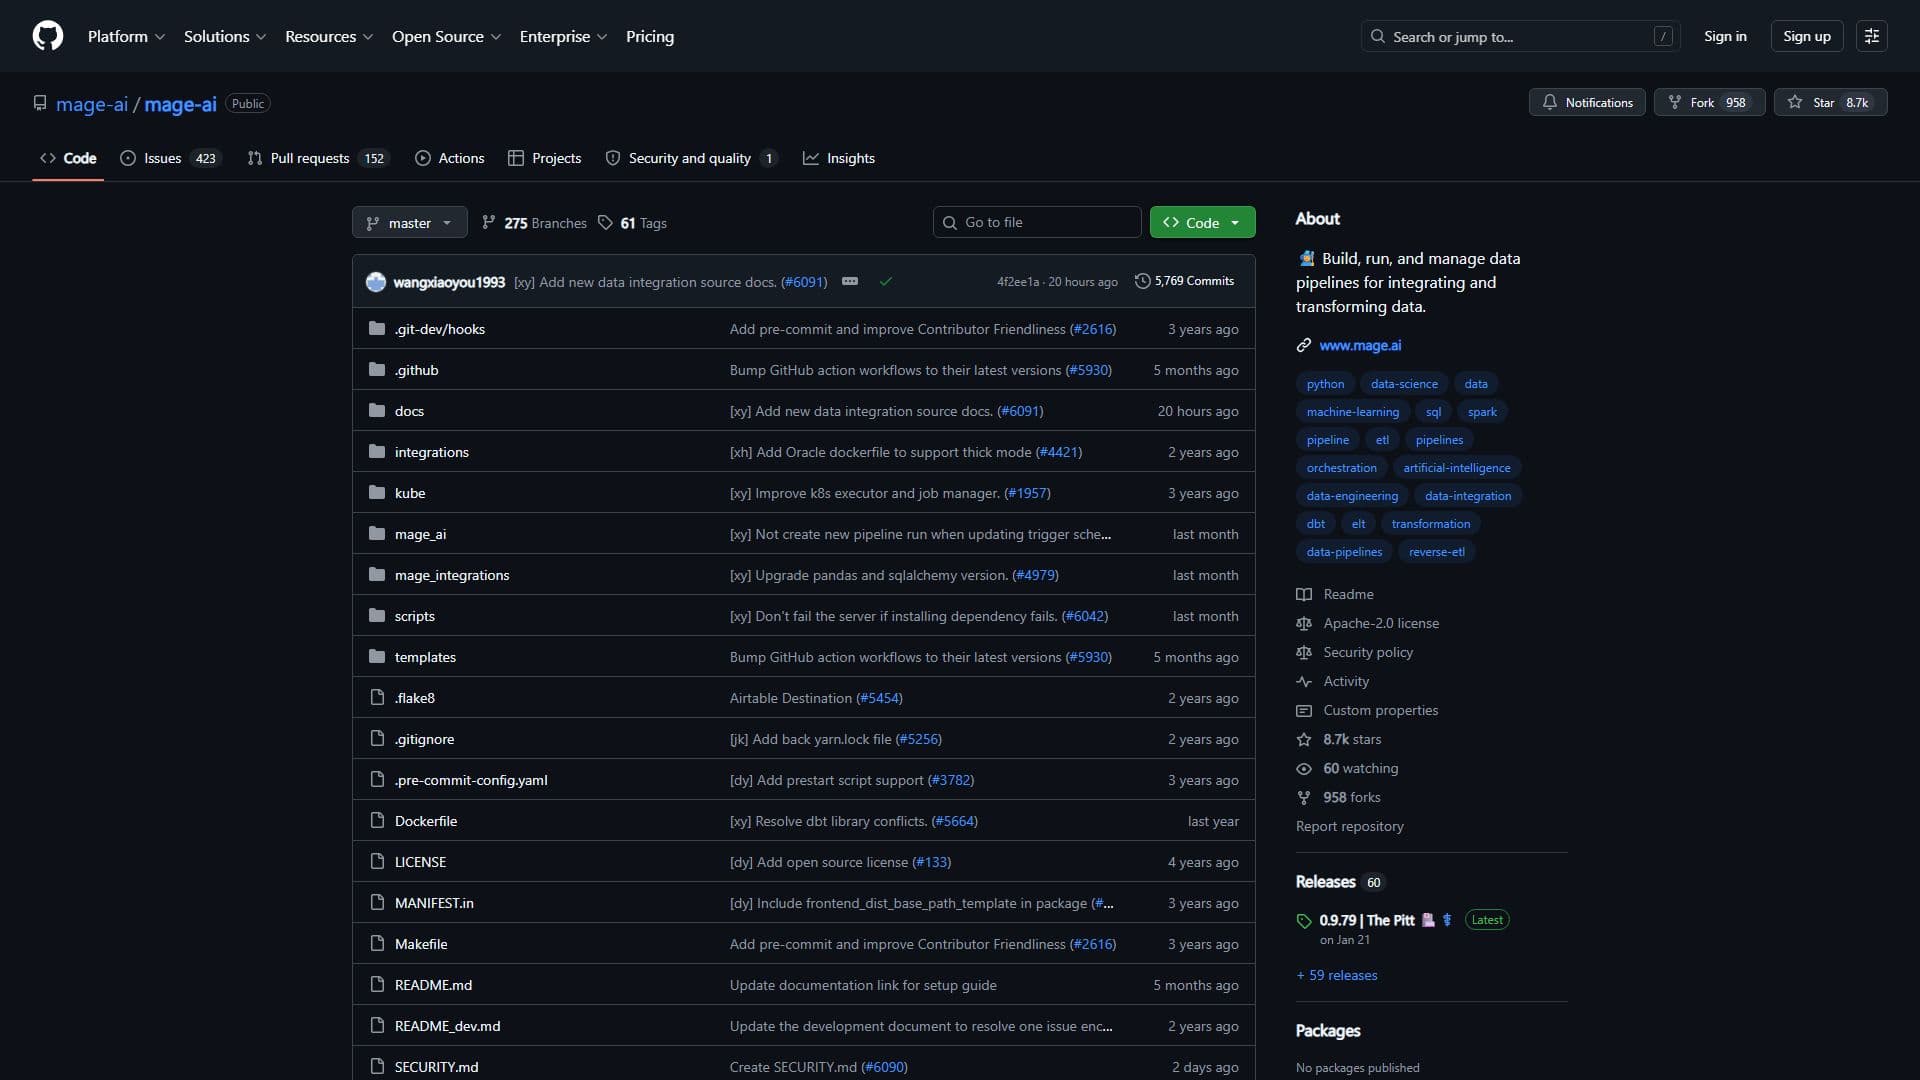Go to the GitHub homepage logo

pyautogui.click(x=48, y=36)
